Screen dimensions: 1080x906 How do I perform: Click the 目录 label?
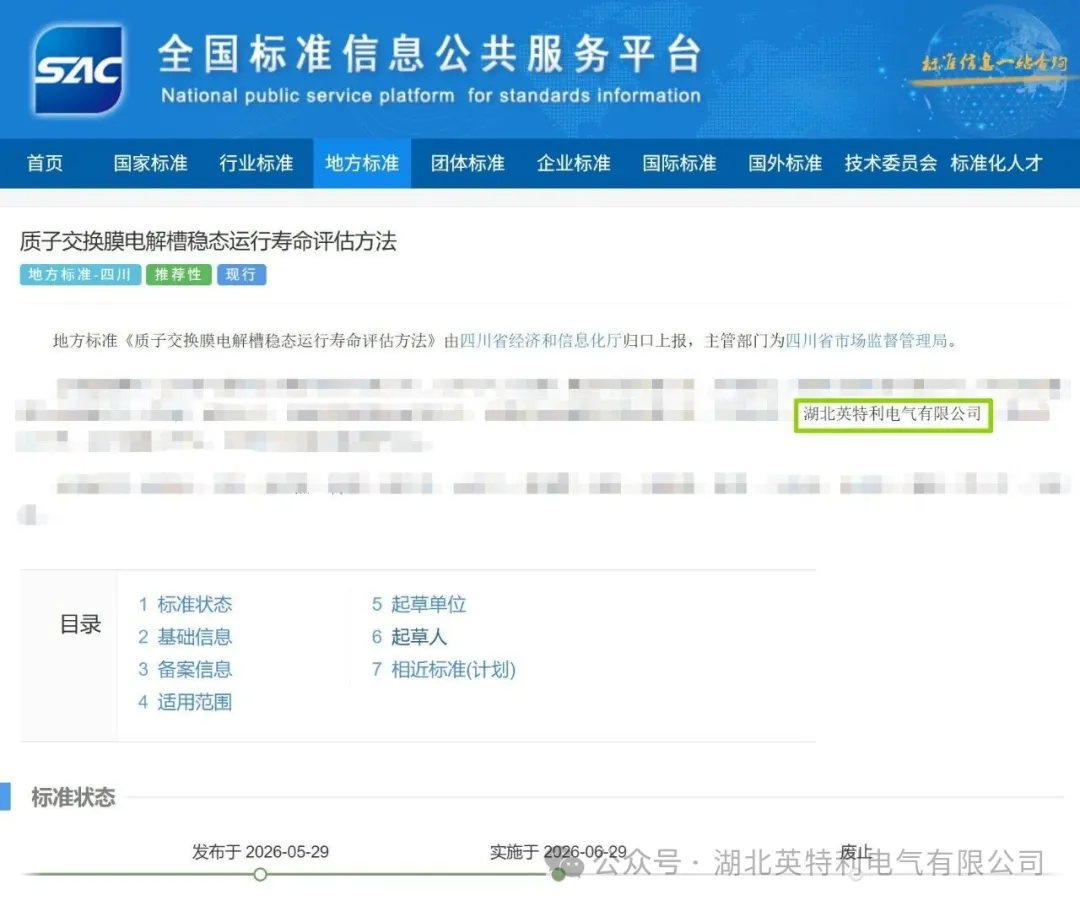pyautogui.click(x=81, y=624)
